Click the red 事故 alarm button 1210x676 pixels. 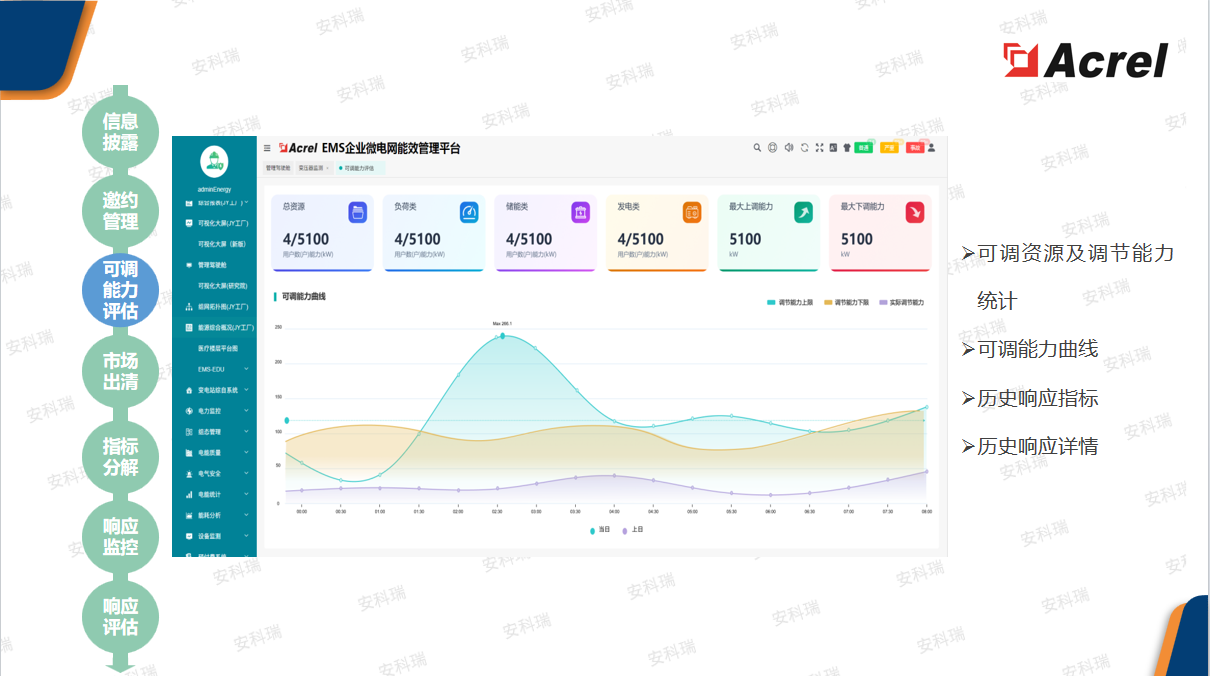tap(914, 148)
